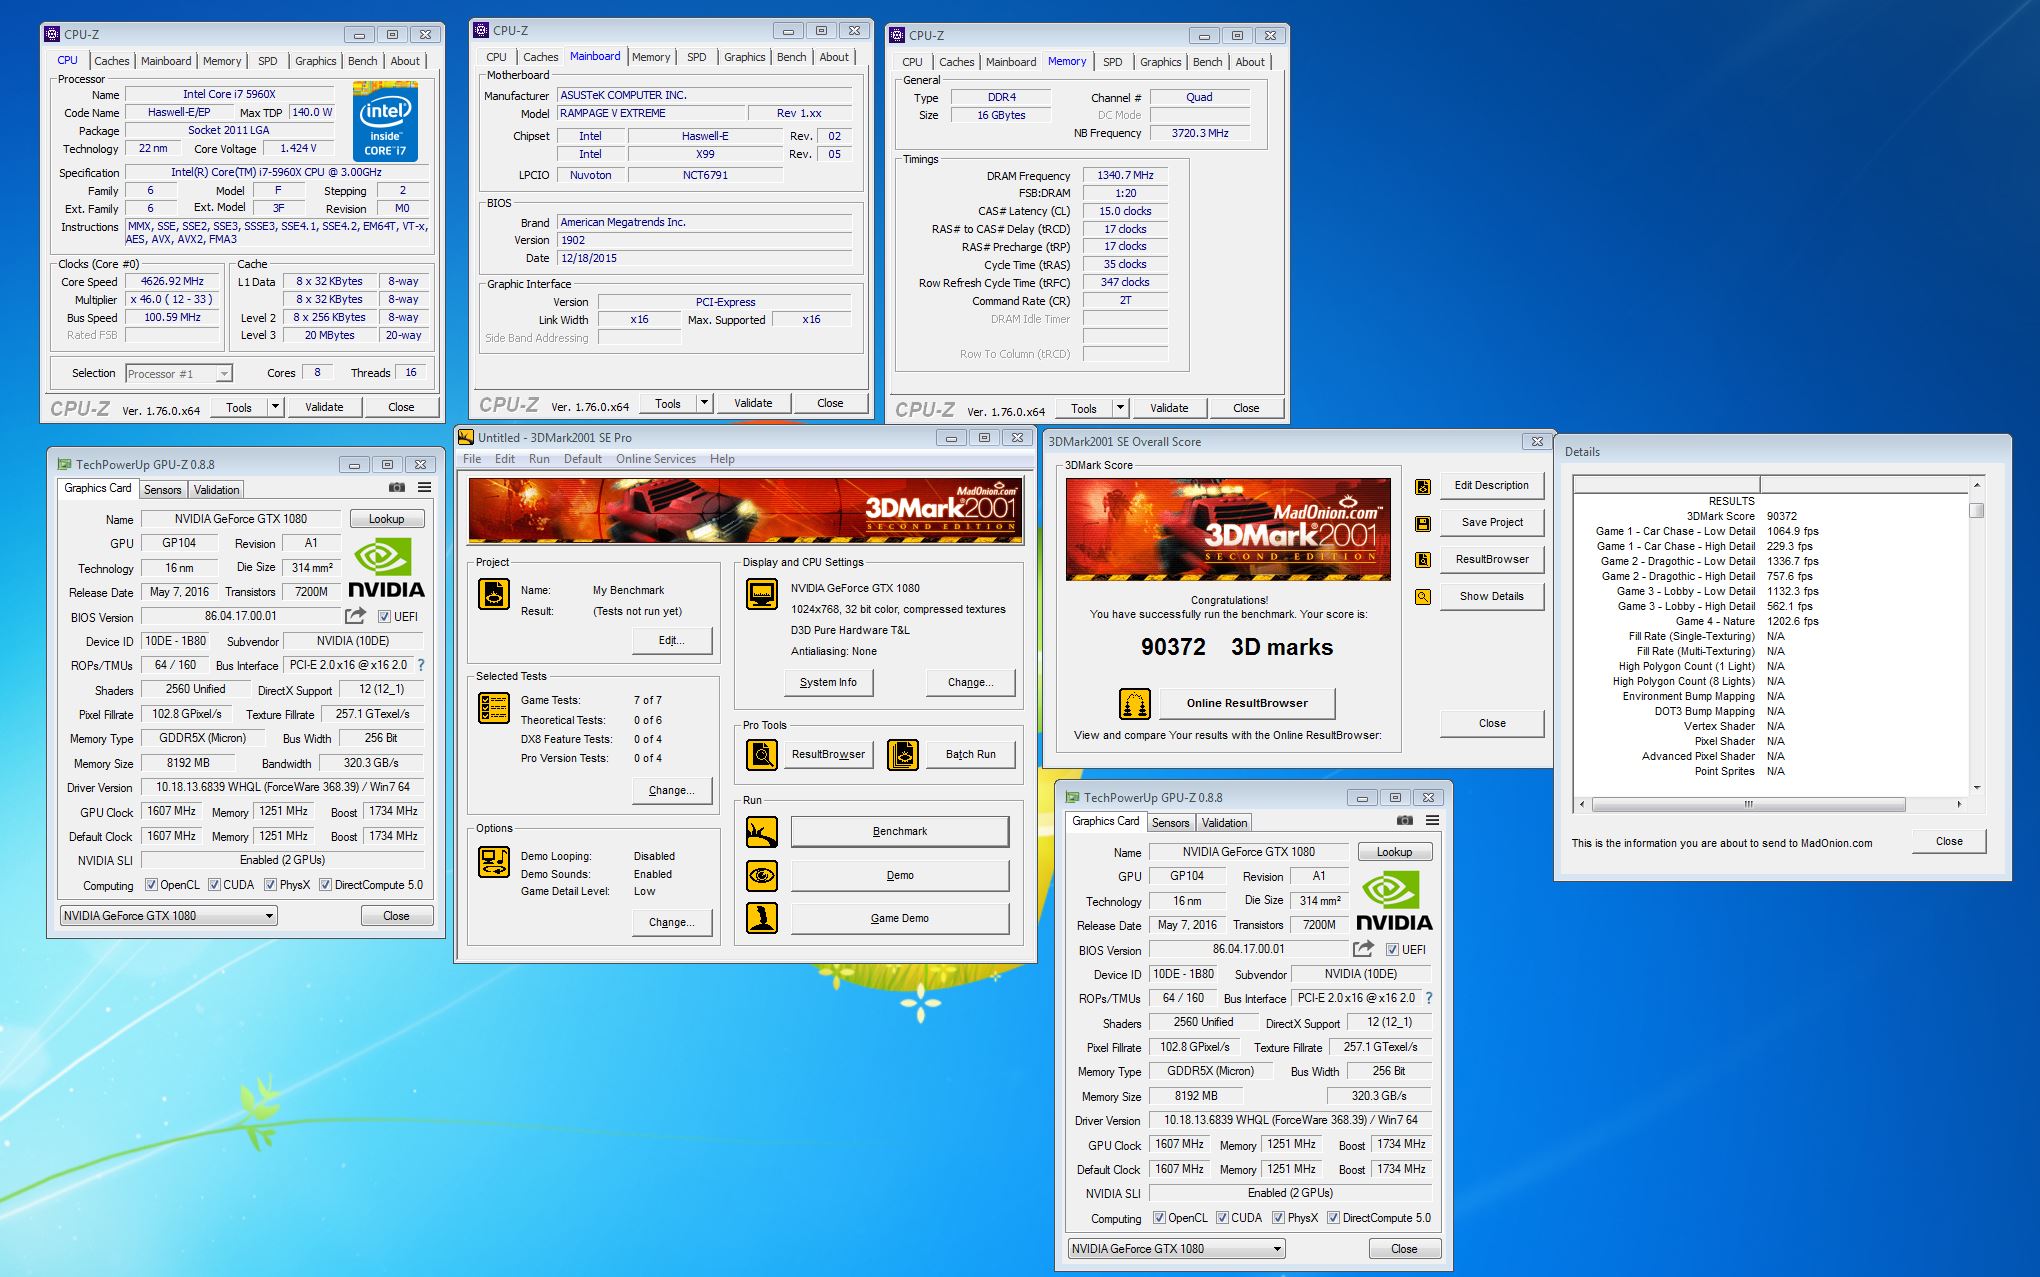This screenshot has width=2040, height=1277.
Task: Toggle OpenCL checkbox in bottom-right GPU-Z window
Action: (x=1159, y=1218)
